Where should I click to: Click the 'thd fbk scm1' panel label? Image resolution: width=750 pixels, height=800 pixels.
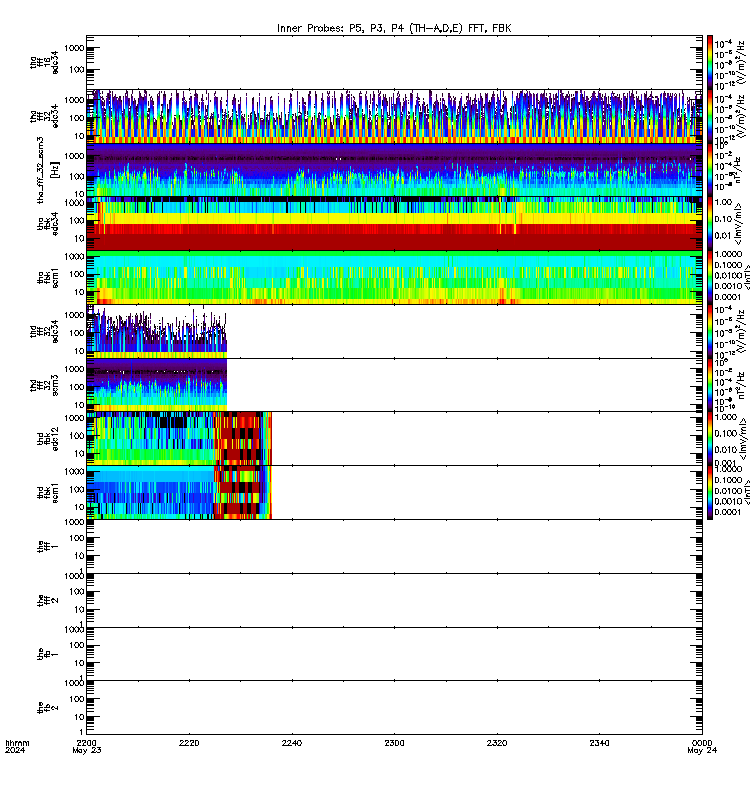click(x=48, y=492)
